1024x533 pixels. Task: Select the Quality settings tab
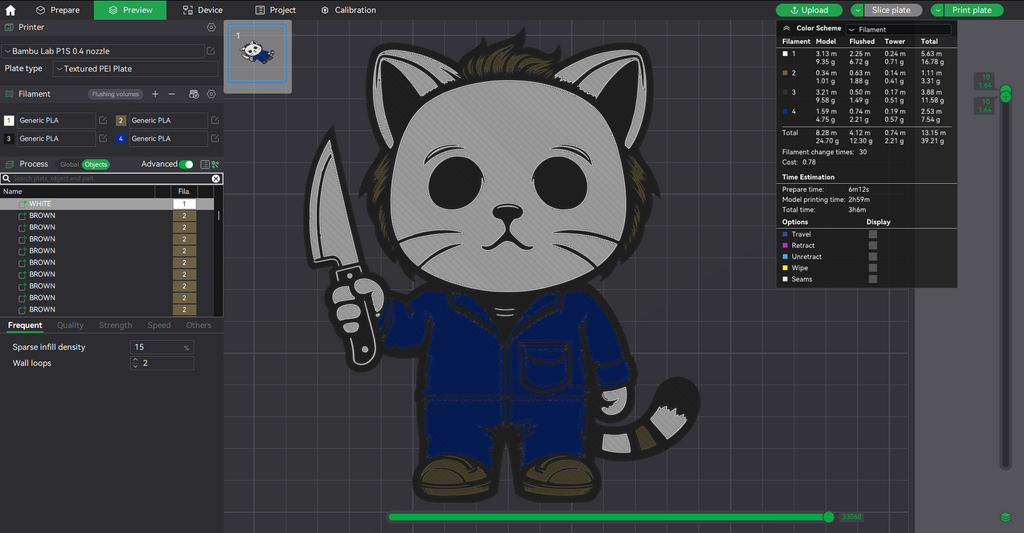tap(70, 325)
